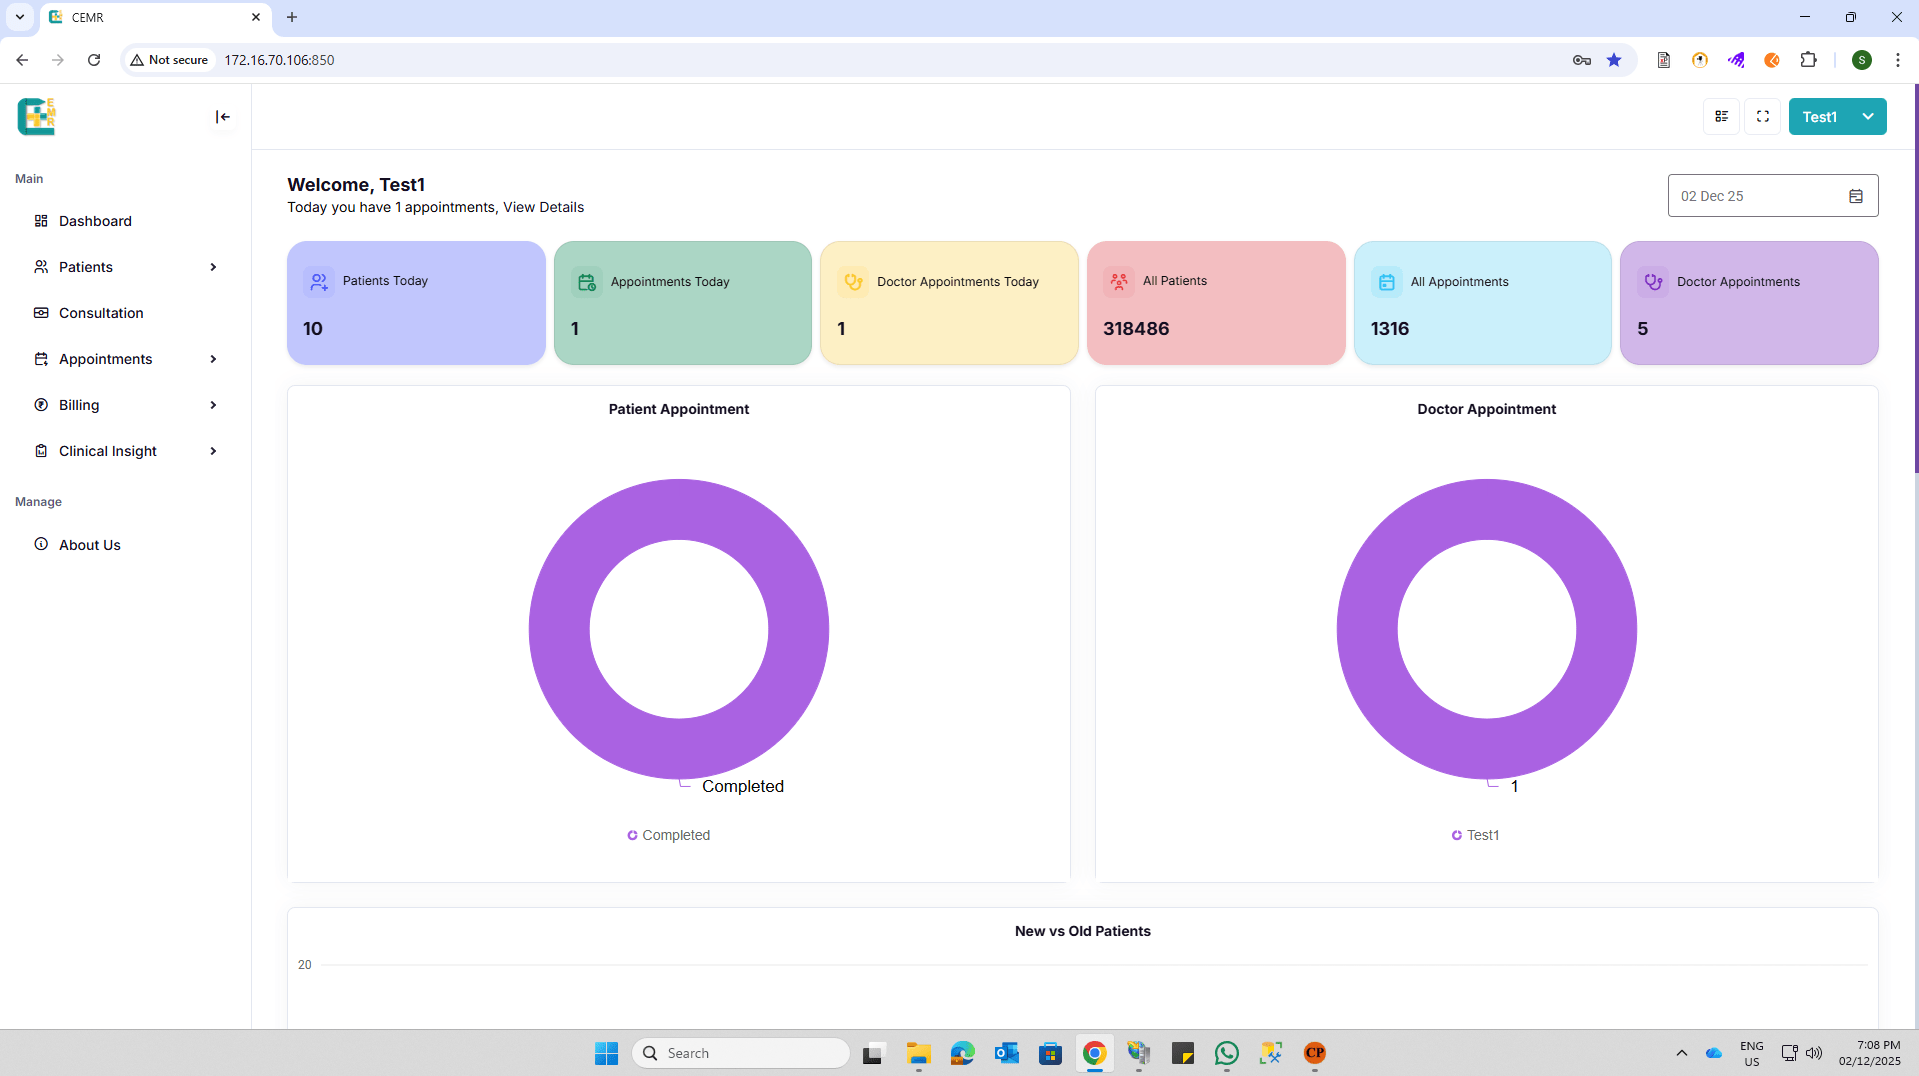The width and height of the screenshot is (1919, 1076).
Task: Expand the Clinical Insight submenu chevron
Action: pos(213,451)
